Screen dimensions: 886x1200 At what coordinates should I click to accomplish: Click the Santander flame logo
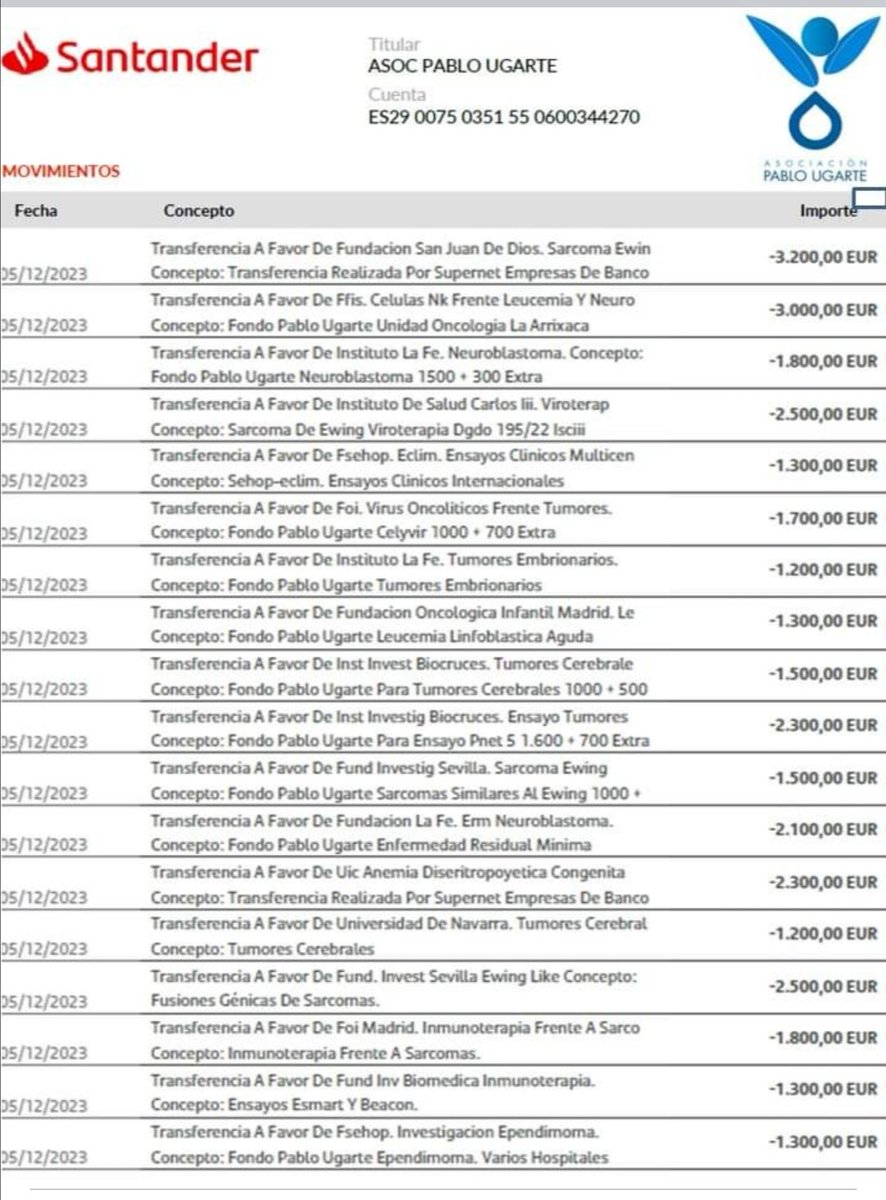(24, 55)
